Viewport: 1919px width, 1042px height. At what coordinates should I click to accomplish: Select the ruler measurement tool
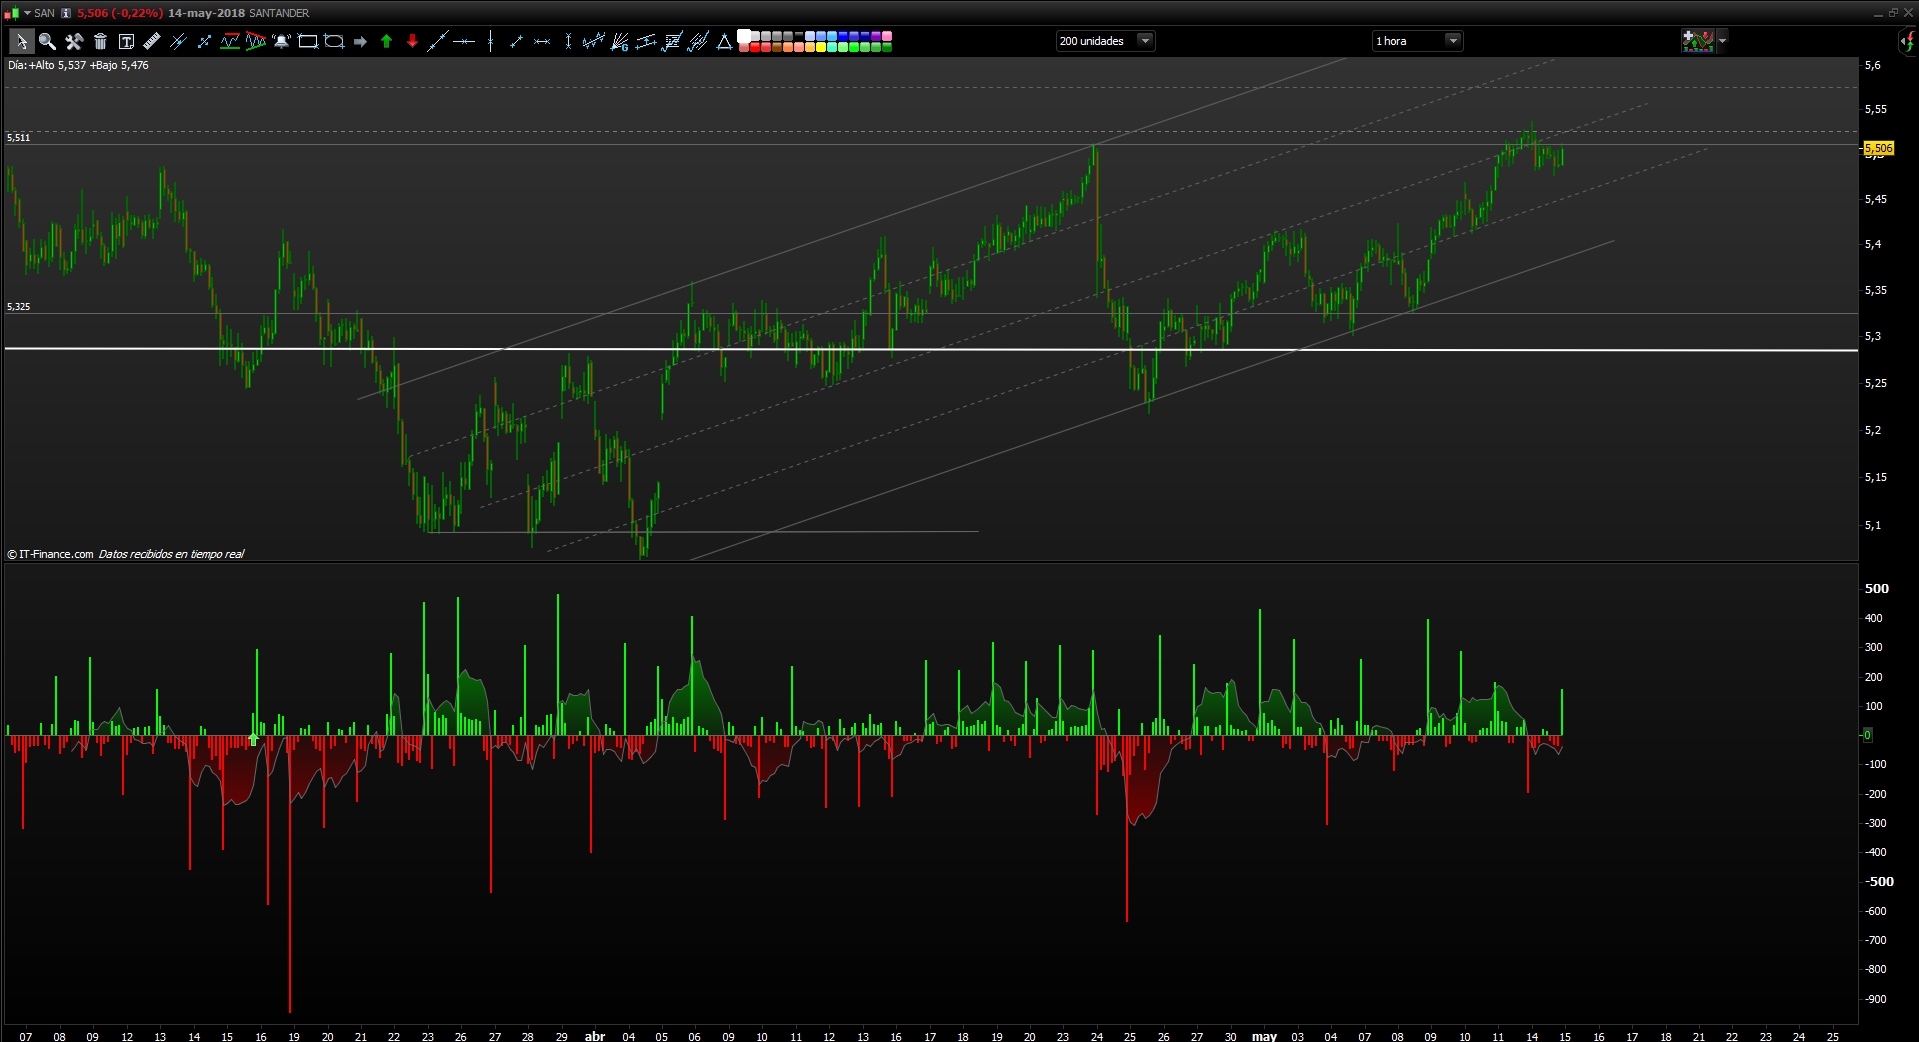click(x=152, y=41)
